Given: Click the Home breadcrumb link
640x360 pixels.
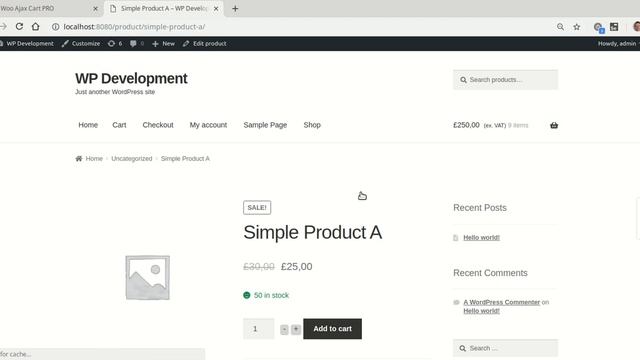Looking at the screenshot, I should (94, 158).
